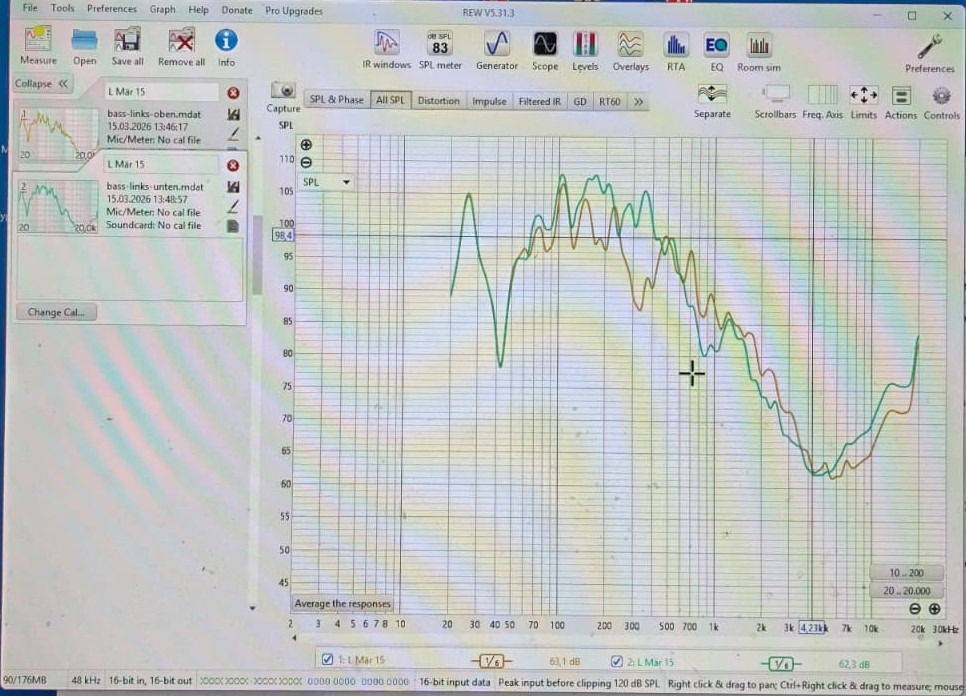Open the Overlays window
The width and height of the screenshot is (966, 696).
tap(630, 52)
